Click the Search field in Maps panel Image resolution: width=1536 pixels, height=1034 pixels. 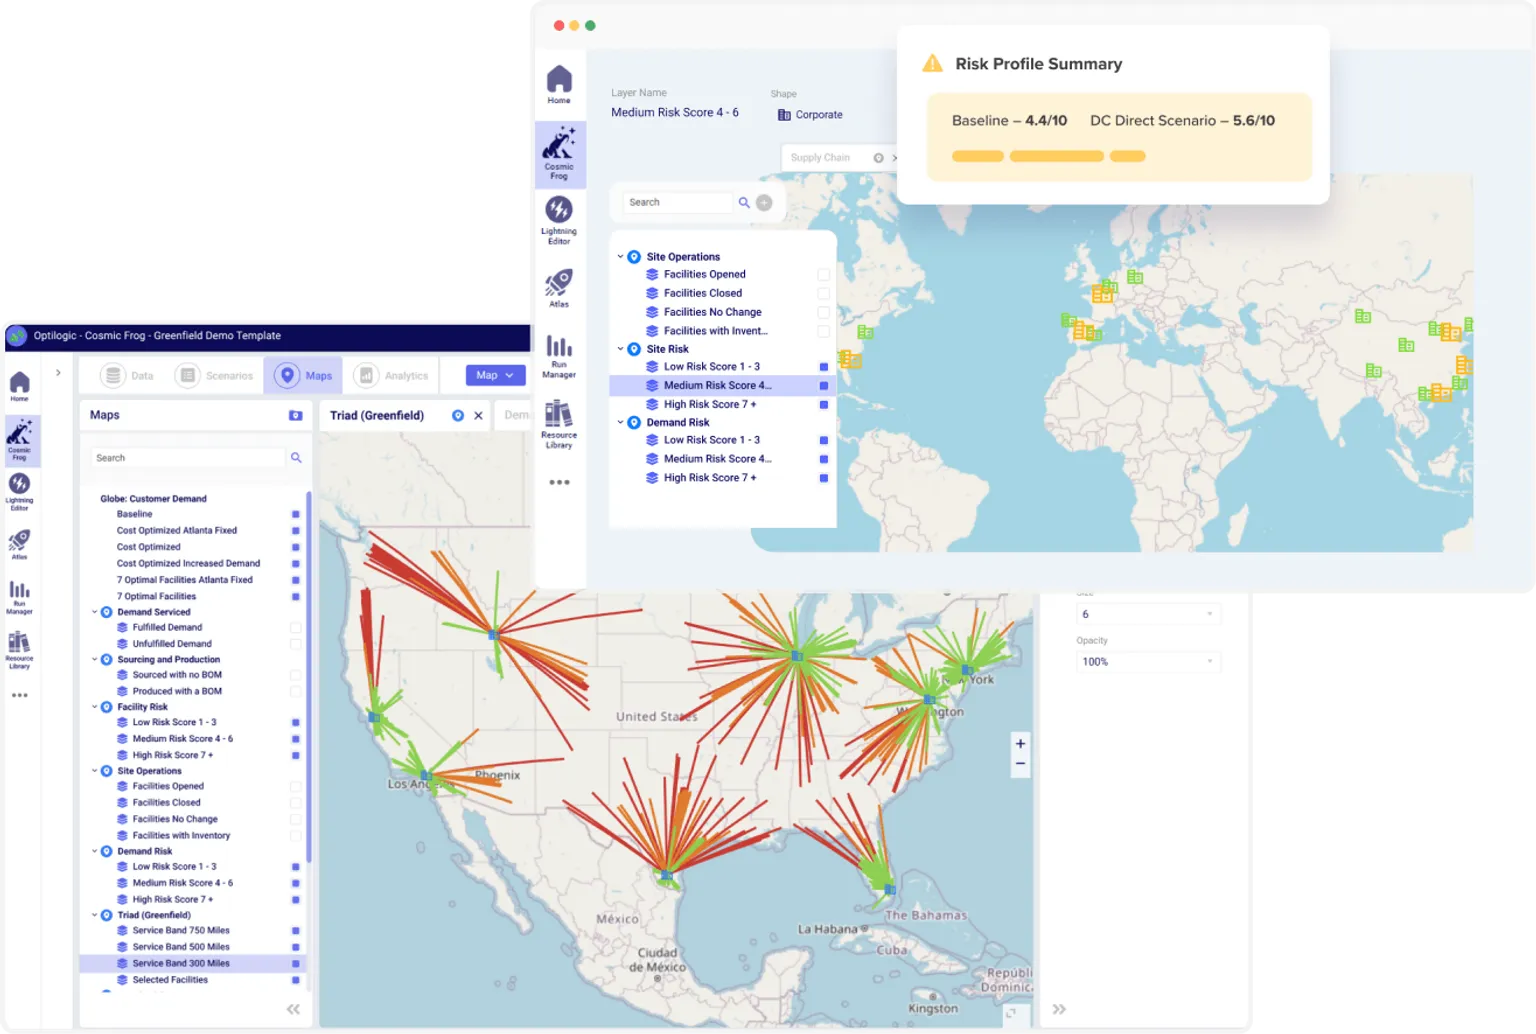[x=186, y=458]
